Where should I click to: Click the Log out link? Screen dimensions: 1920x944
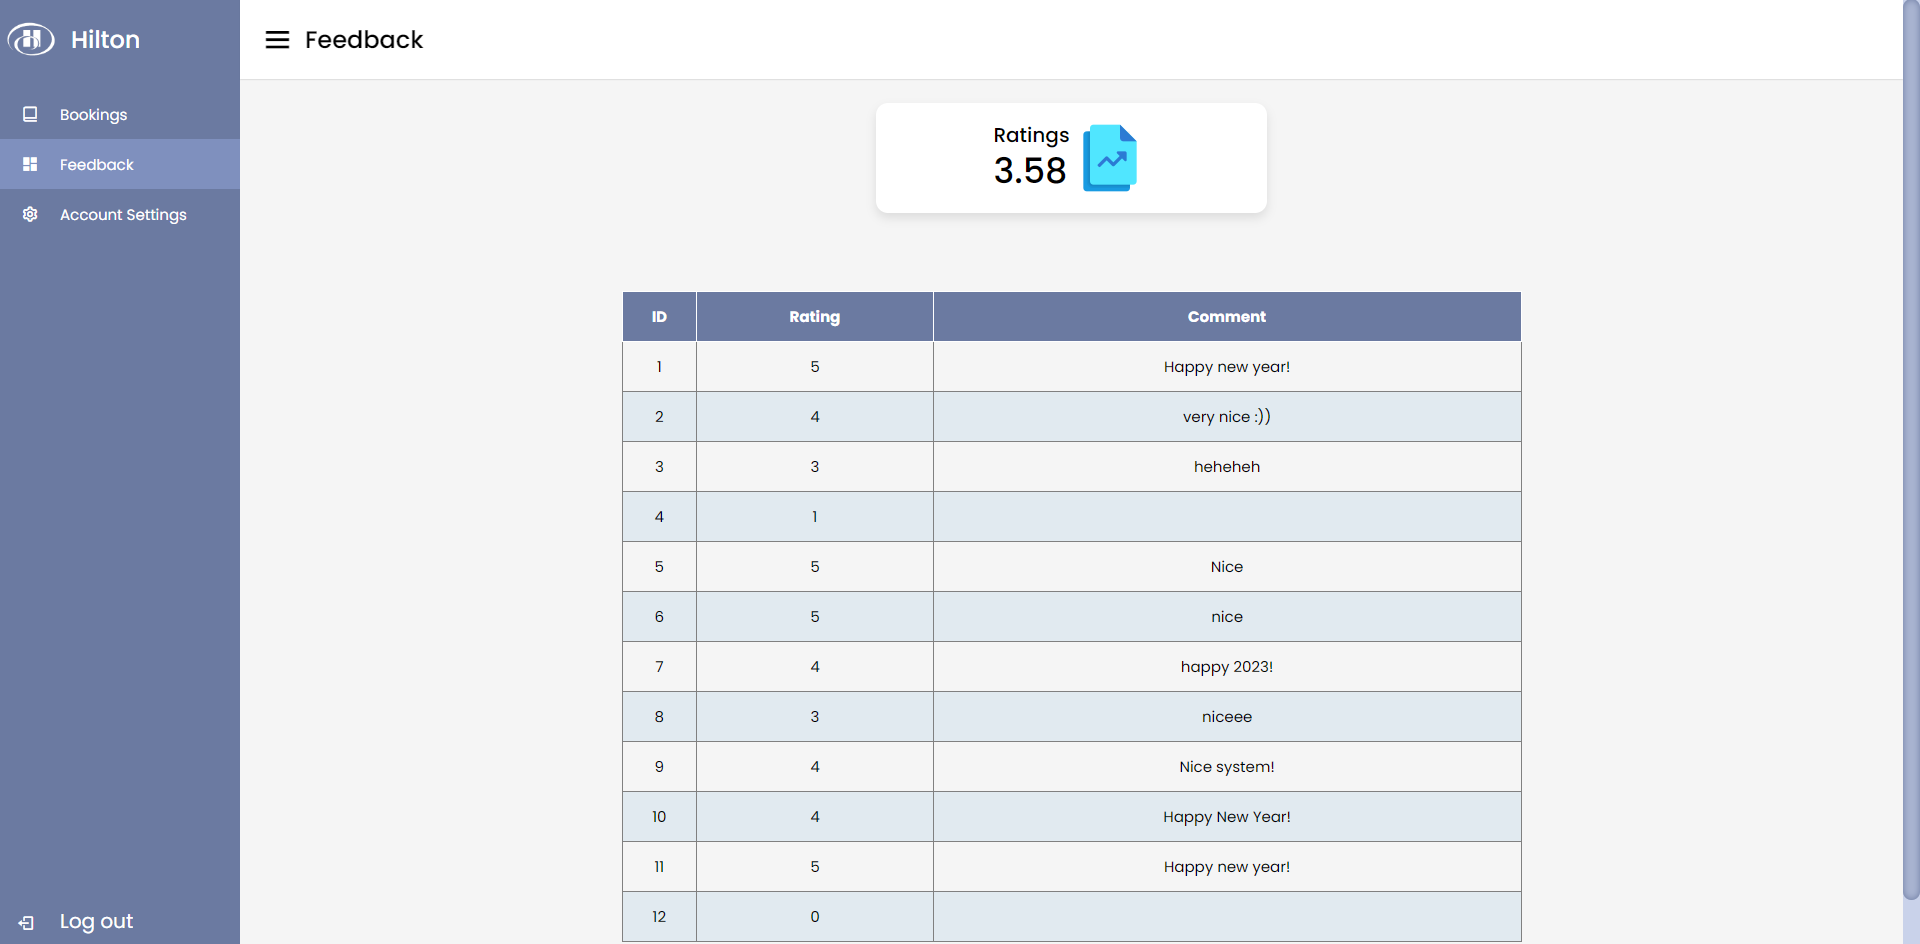click(96, 921)
